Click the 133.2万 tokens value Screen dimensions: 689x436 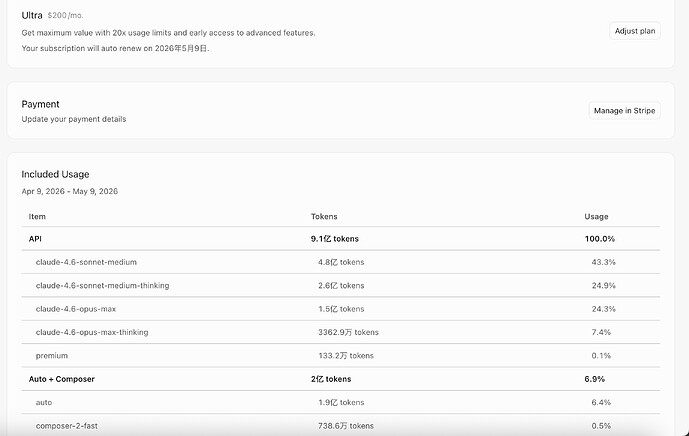(x=346, y=356)
